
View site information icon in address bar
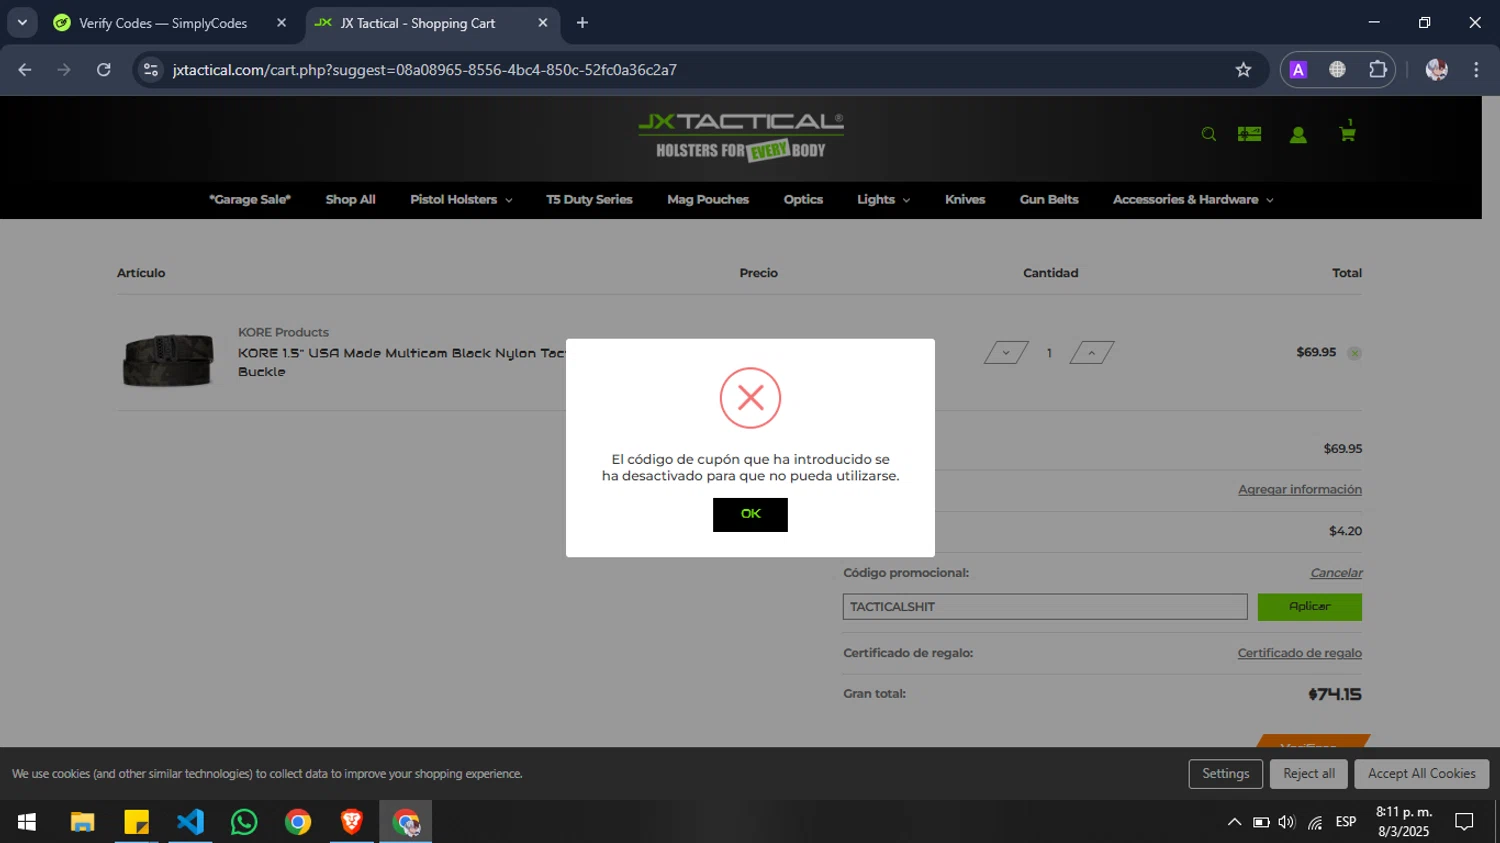[x=151, y=70]
